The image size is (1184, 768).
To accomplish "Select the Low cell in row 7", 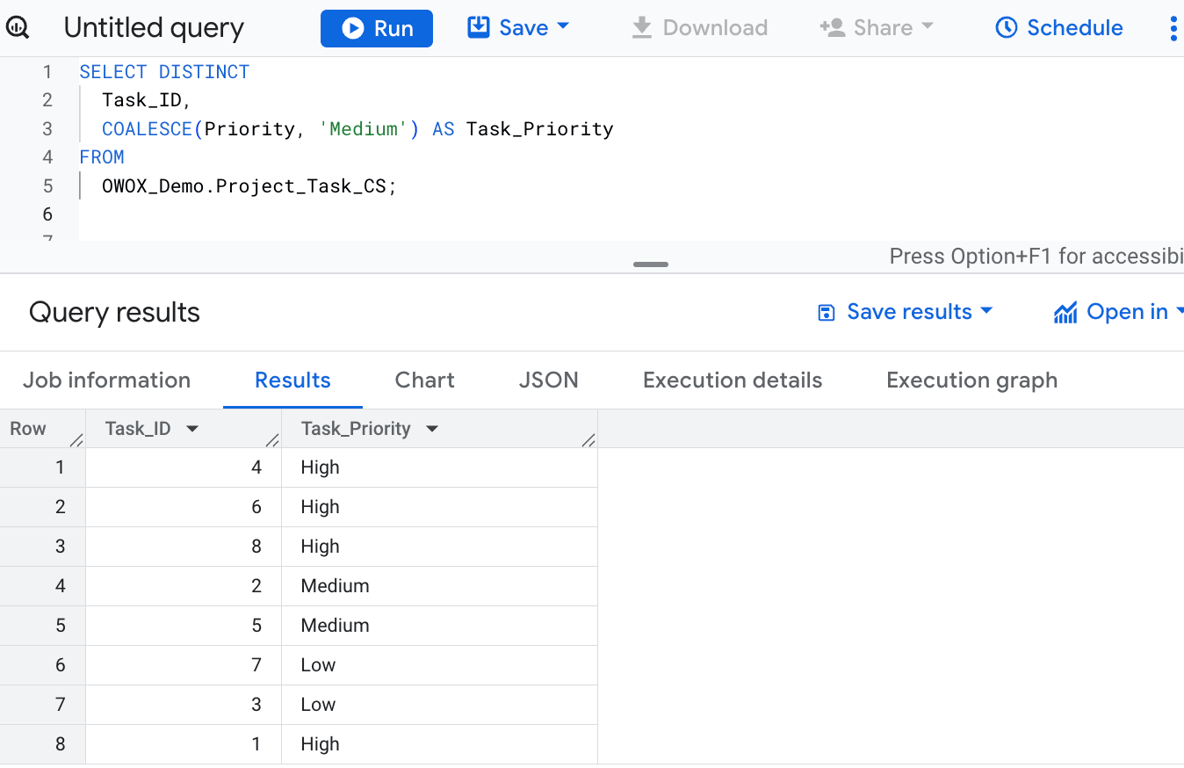I will click(439, 705).
